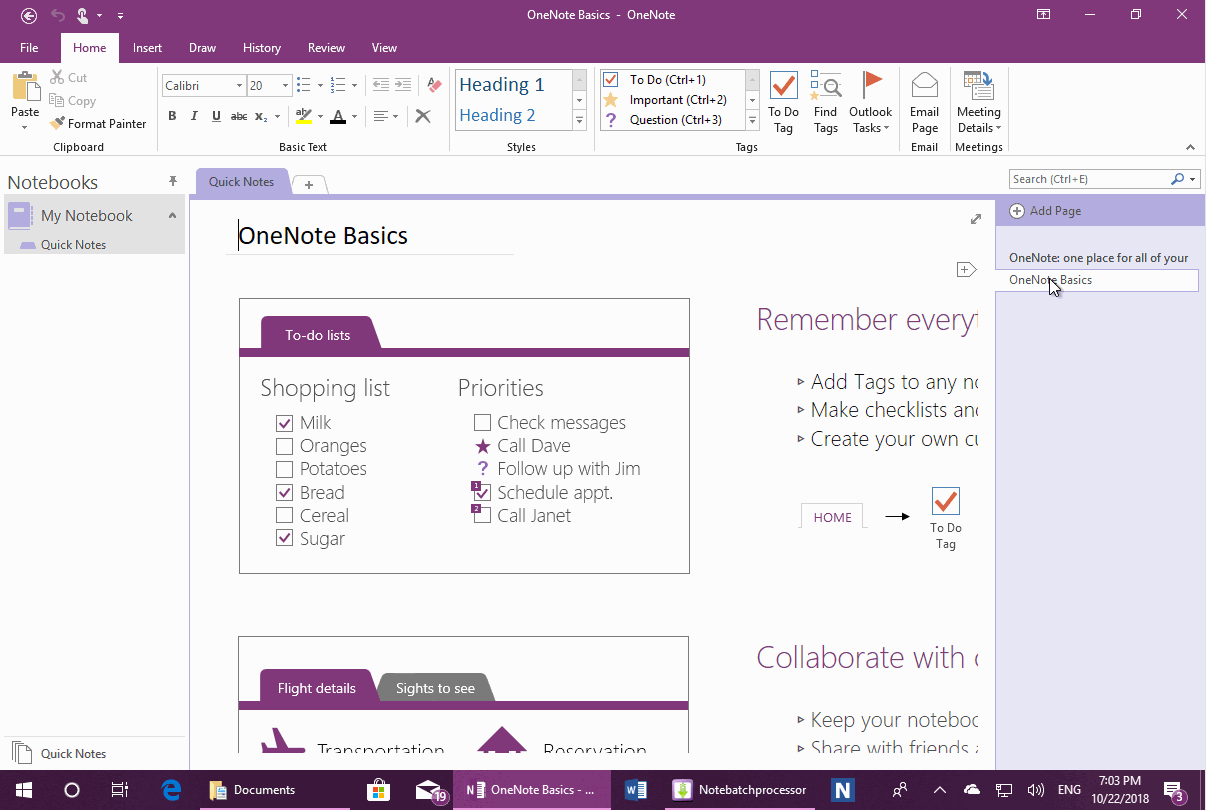Click inside the Search box
1206x810 pixels.
point(1085,178)
